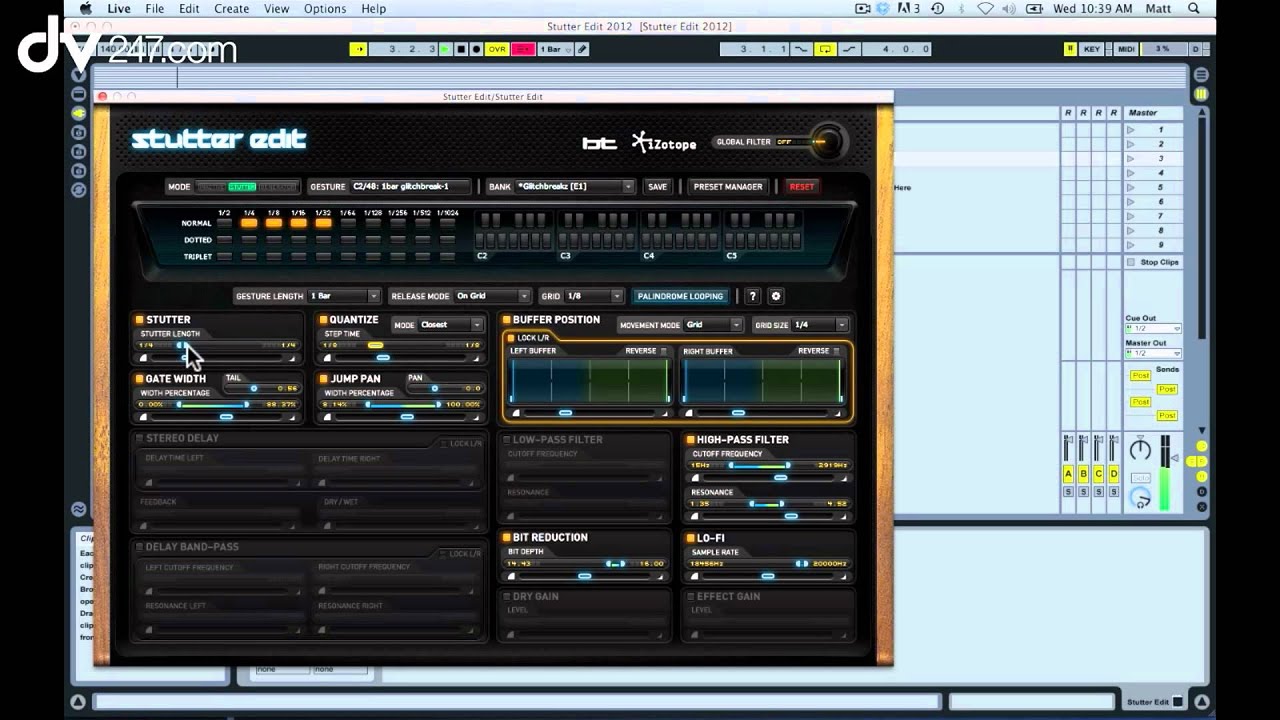This screenshot has height=720, width=1280.
Task: Open the File menu
Action: coord(154,8)
